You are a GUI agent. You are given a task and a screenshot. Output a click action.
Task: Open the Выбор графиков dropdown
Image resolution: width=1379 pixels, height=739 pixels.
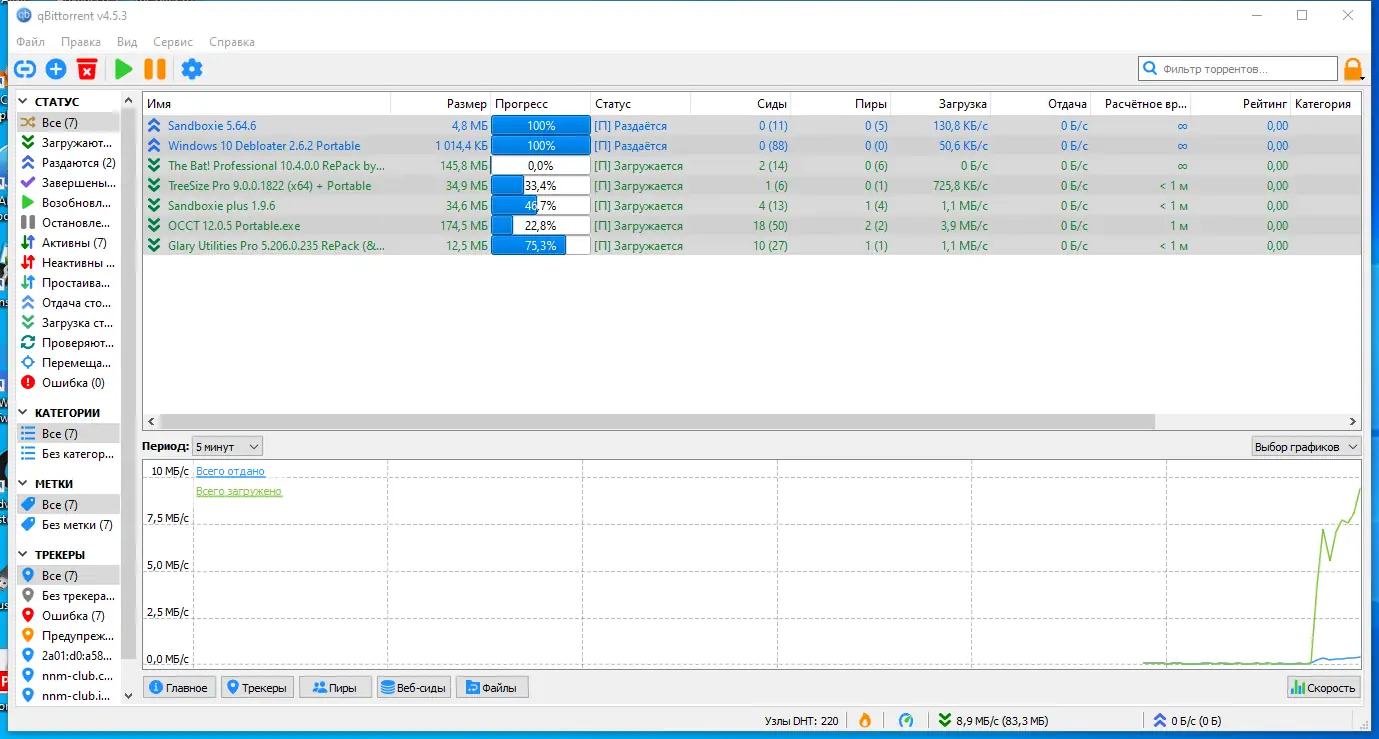coord(1306,446)
